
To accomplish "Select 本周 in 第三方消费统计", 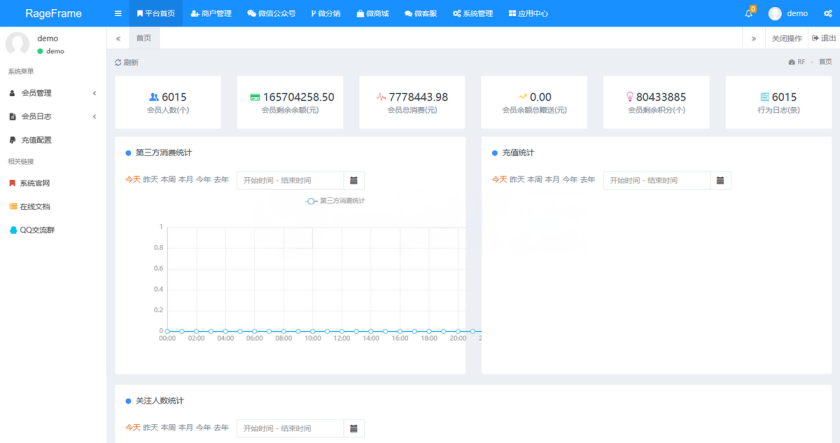I will (x=168, y=179).
